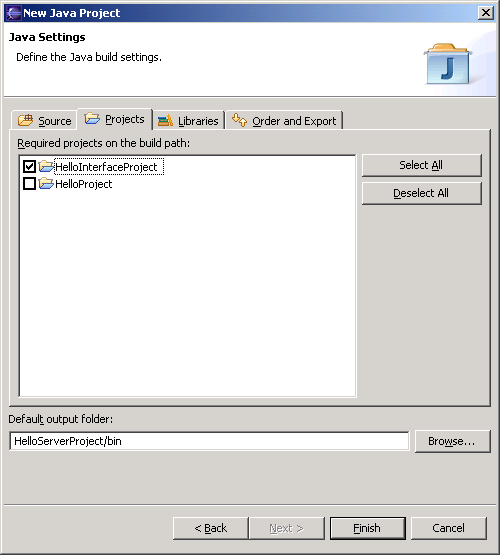500x555 pixels.
Task: Go back with the Back button
Action: [211, 528]
